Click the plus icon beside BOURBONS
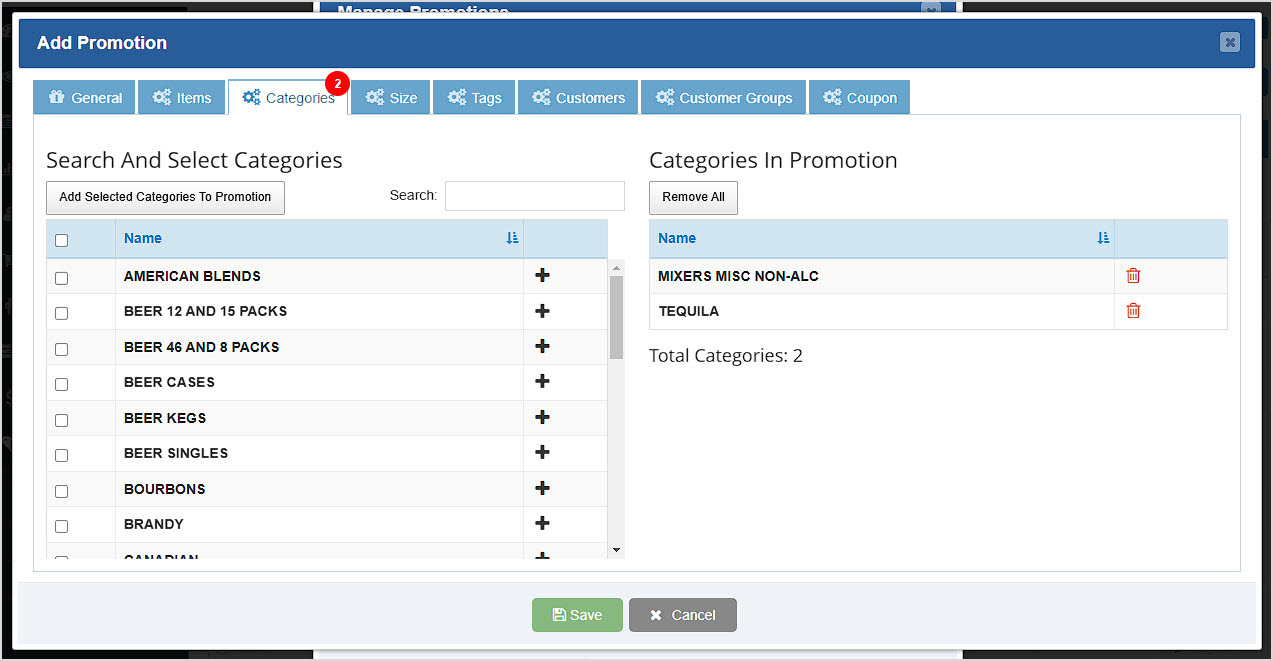The width and height of the screenshot is (1273, 661). point(541,487)
